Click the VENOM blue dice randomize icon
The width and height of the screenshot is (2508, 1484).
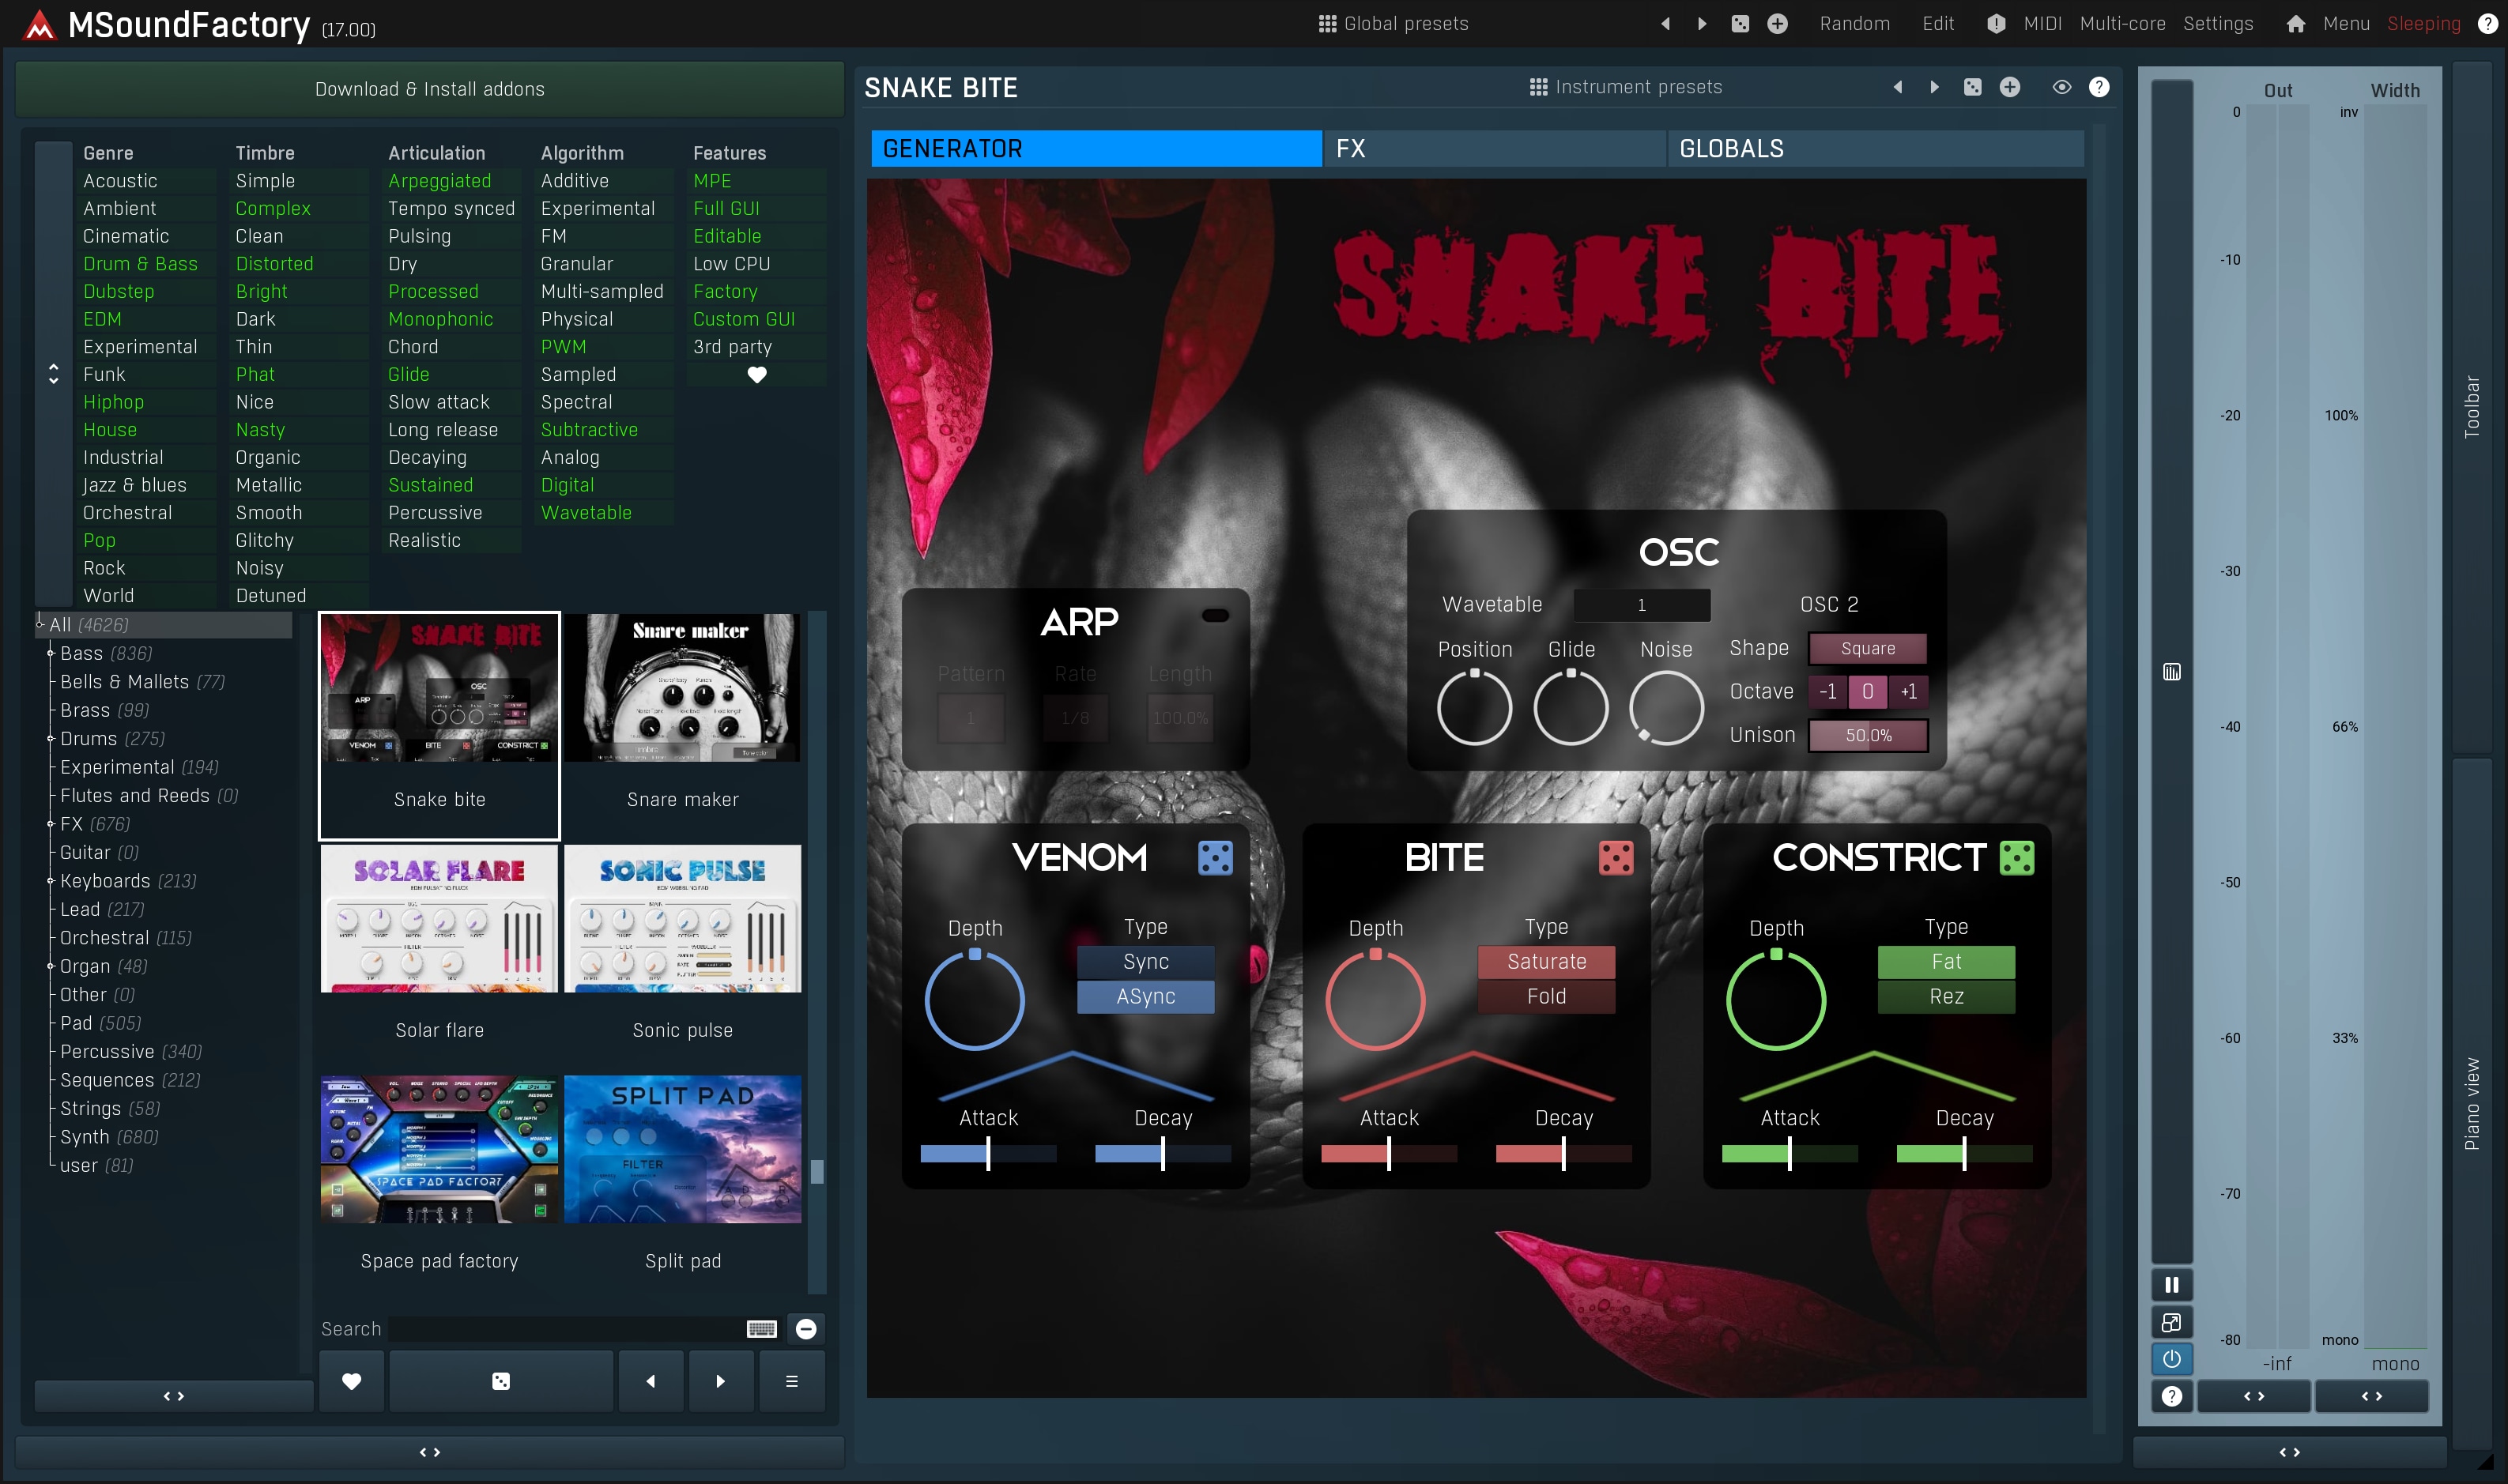1215,857
